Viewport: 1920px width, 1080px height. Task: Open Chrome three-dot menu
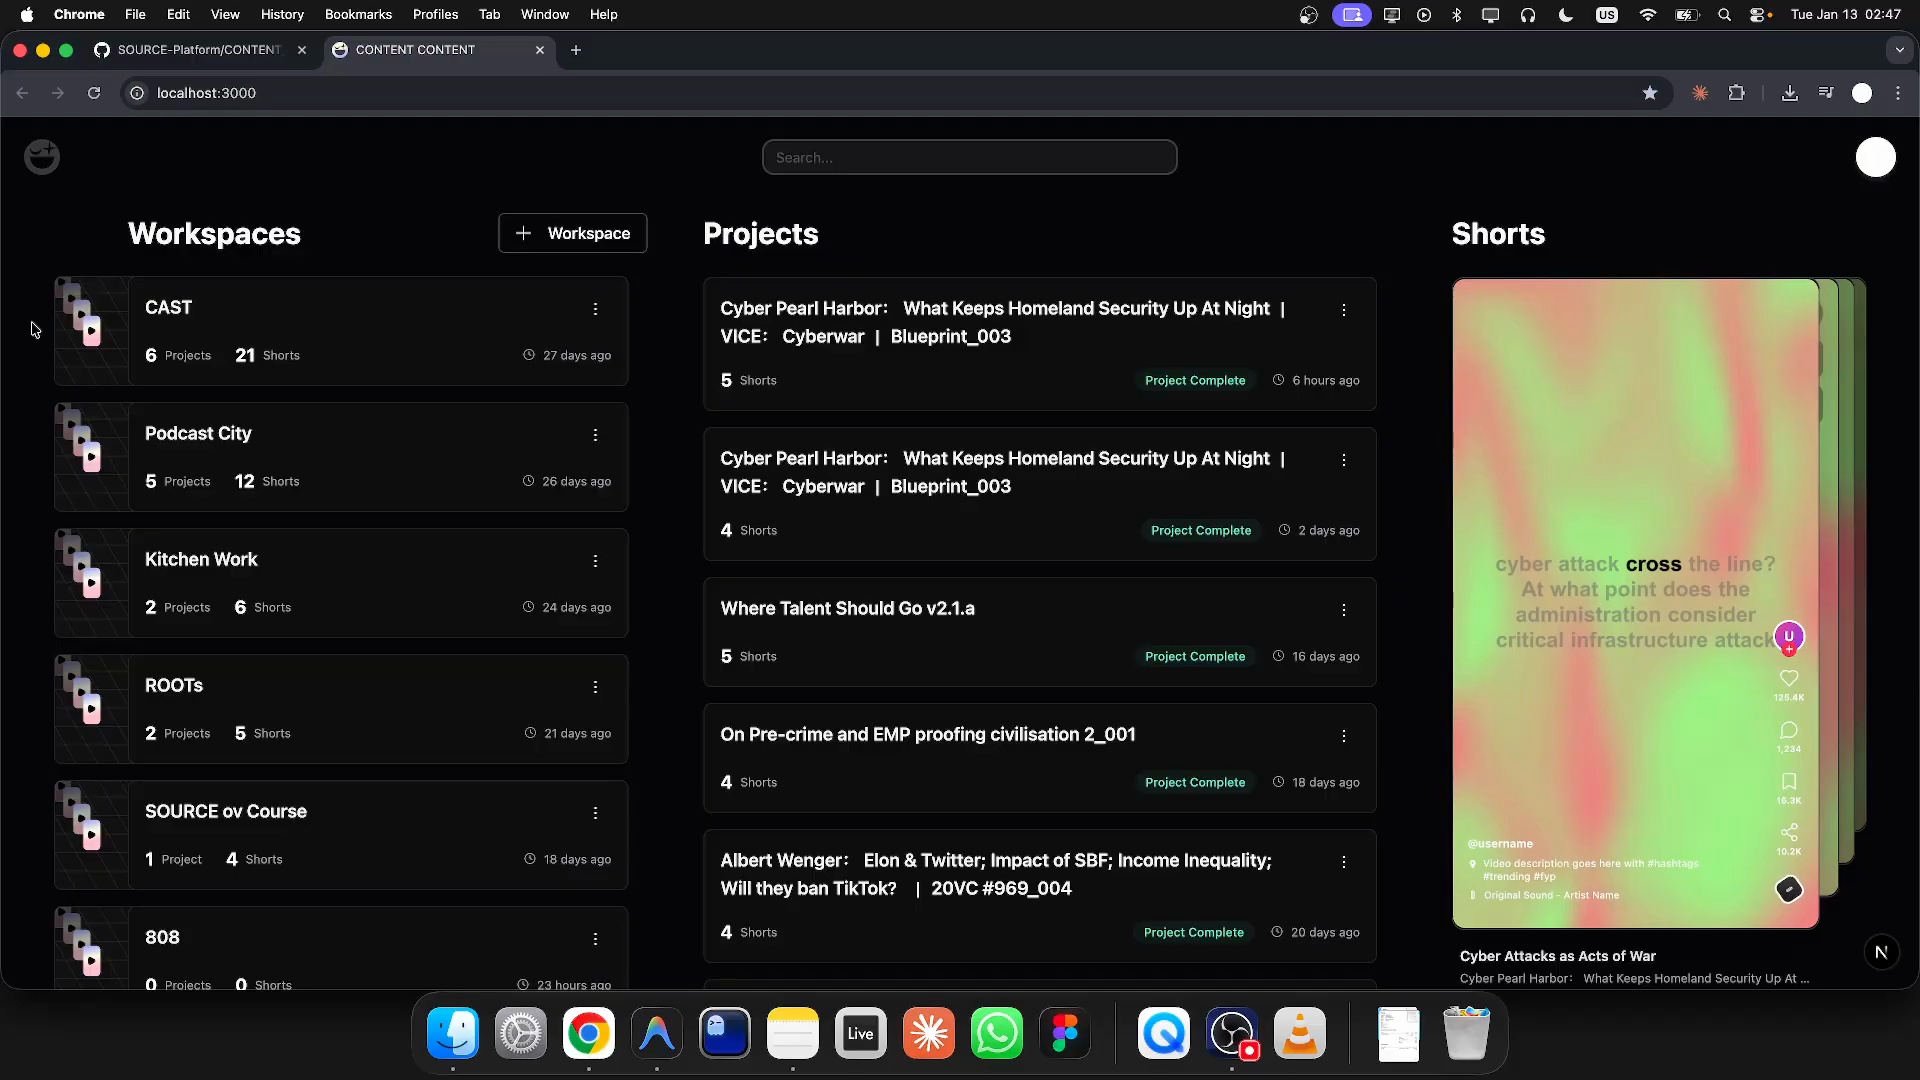coord(1898,93)
